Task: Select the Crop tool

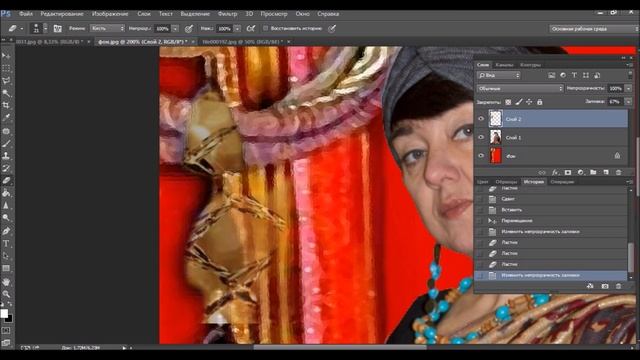Action: click(6, 105)
